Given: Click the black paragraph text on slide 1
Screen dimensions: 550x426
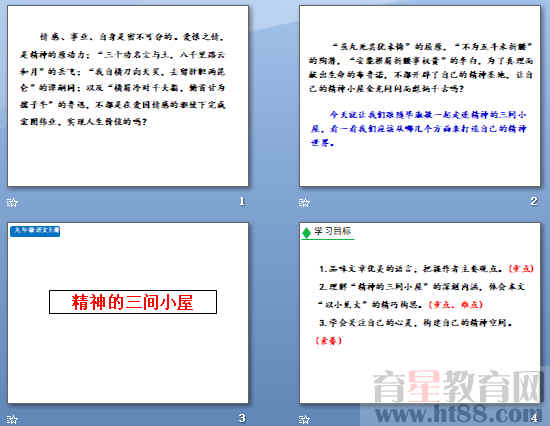Looking at the screenshot, I should coord(123,79).
